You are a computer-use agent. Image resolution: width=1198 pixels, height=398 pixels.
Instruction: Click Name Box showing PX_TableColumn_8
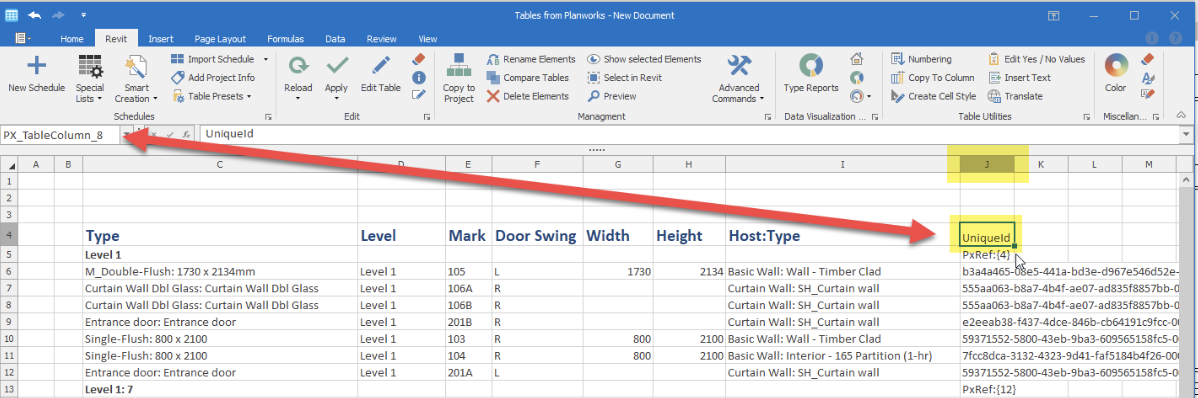click(x=60, y=134)
